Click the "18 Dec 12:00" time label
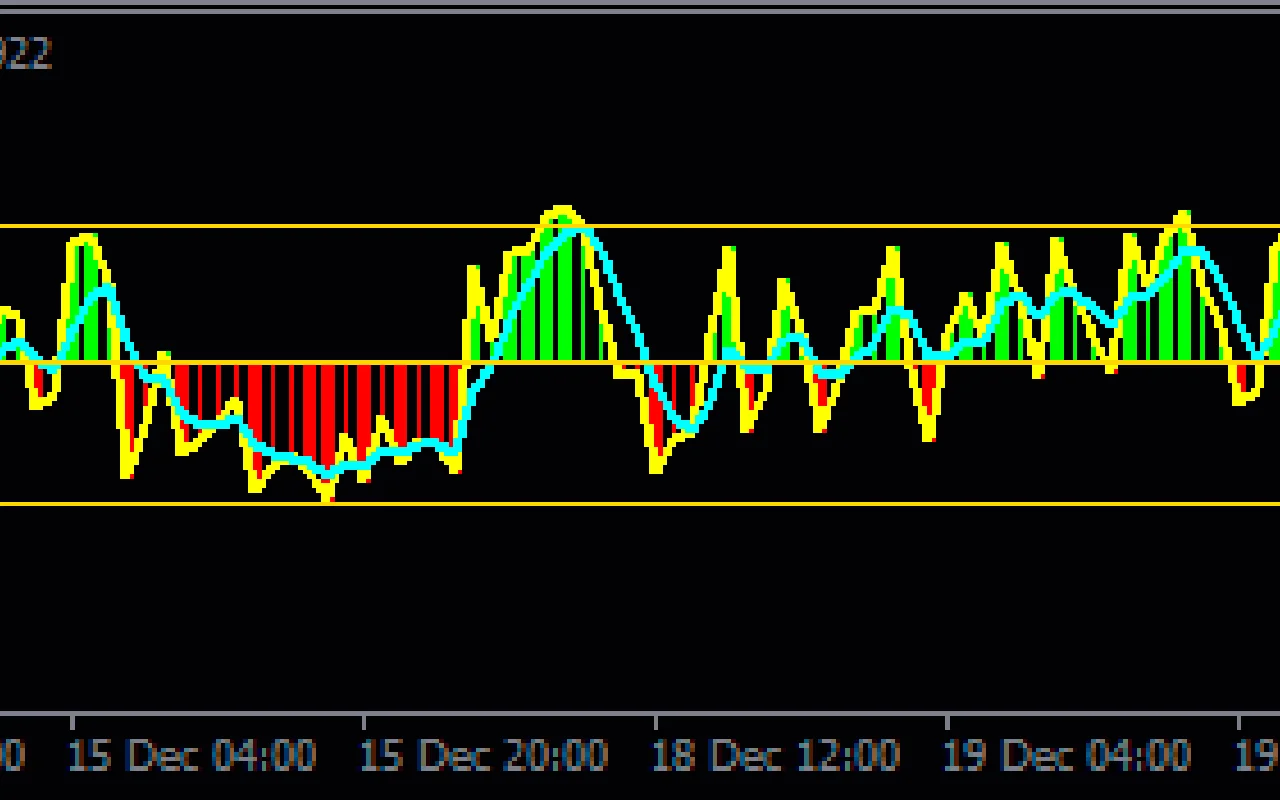The image size is (1280, 800). pos(775,755)
